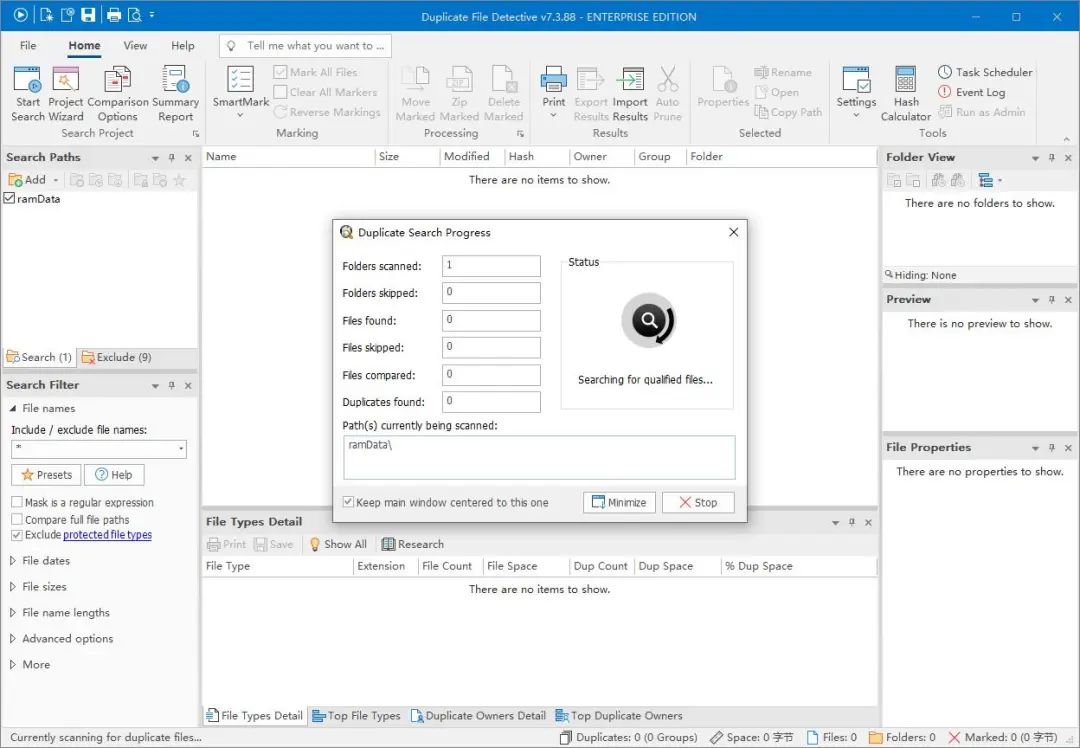Click the Tell me what you want search box
Image resolution: width=1080 pixels, height=748 pixels.
[305, 45]
